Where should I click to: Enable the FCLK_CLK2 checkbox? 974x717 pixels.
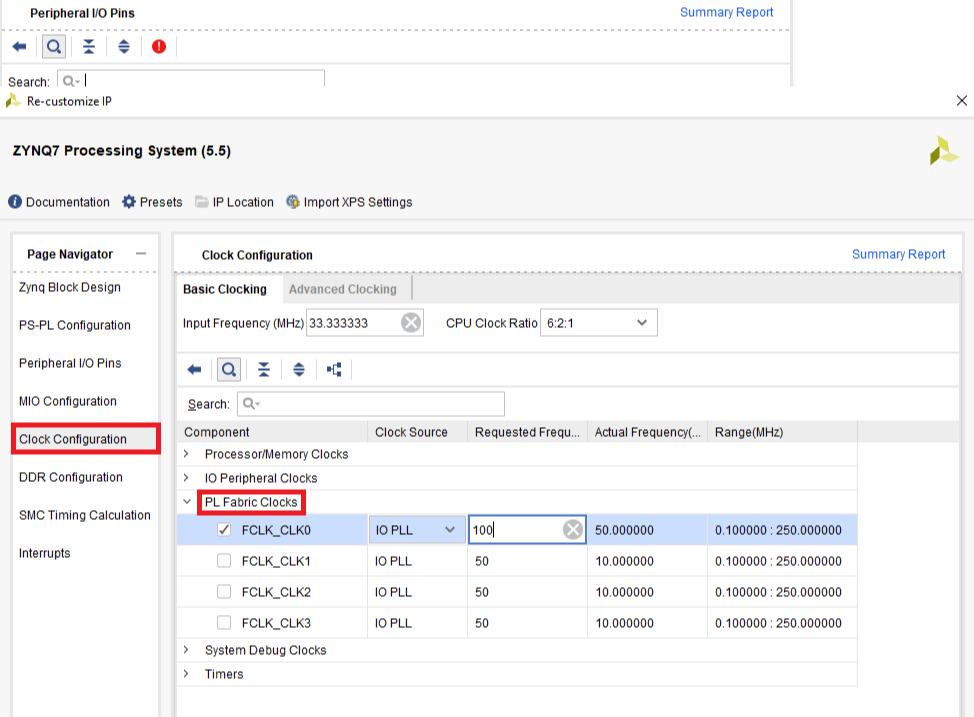224,591
